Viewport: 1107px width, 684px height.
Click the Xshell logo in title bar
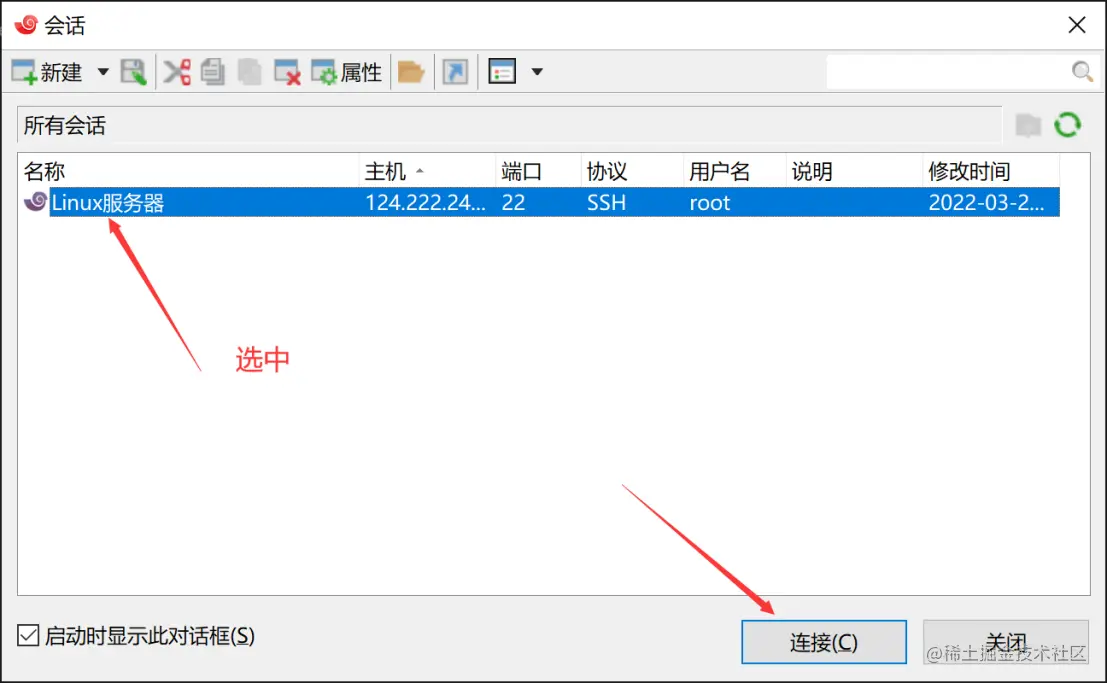pyautogui.click(x=26, y=24)
